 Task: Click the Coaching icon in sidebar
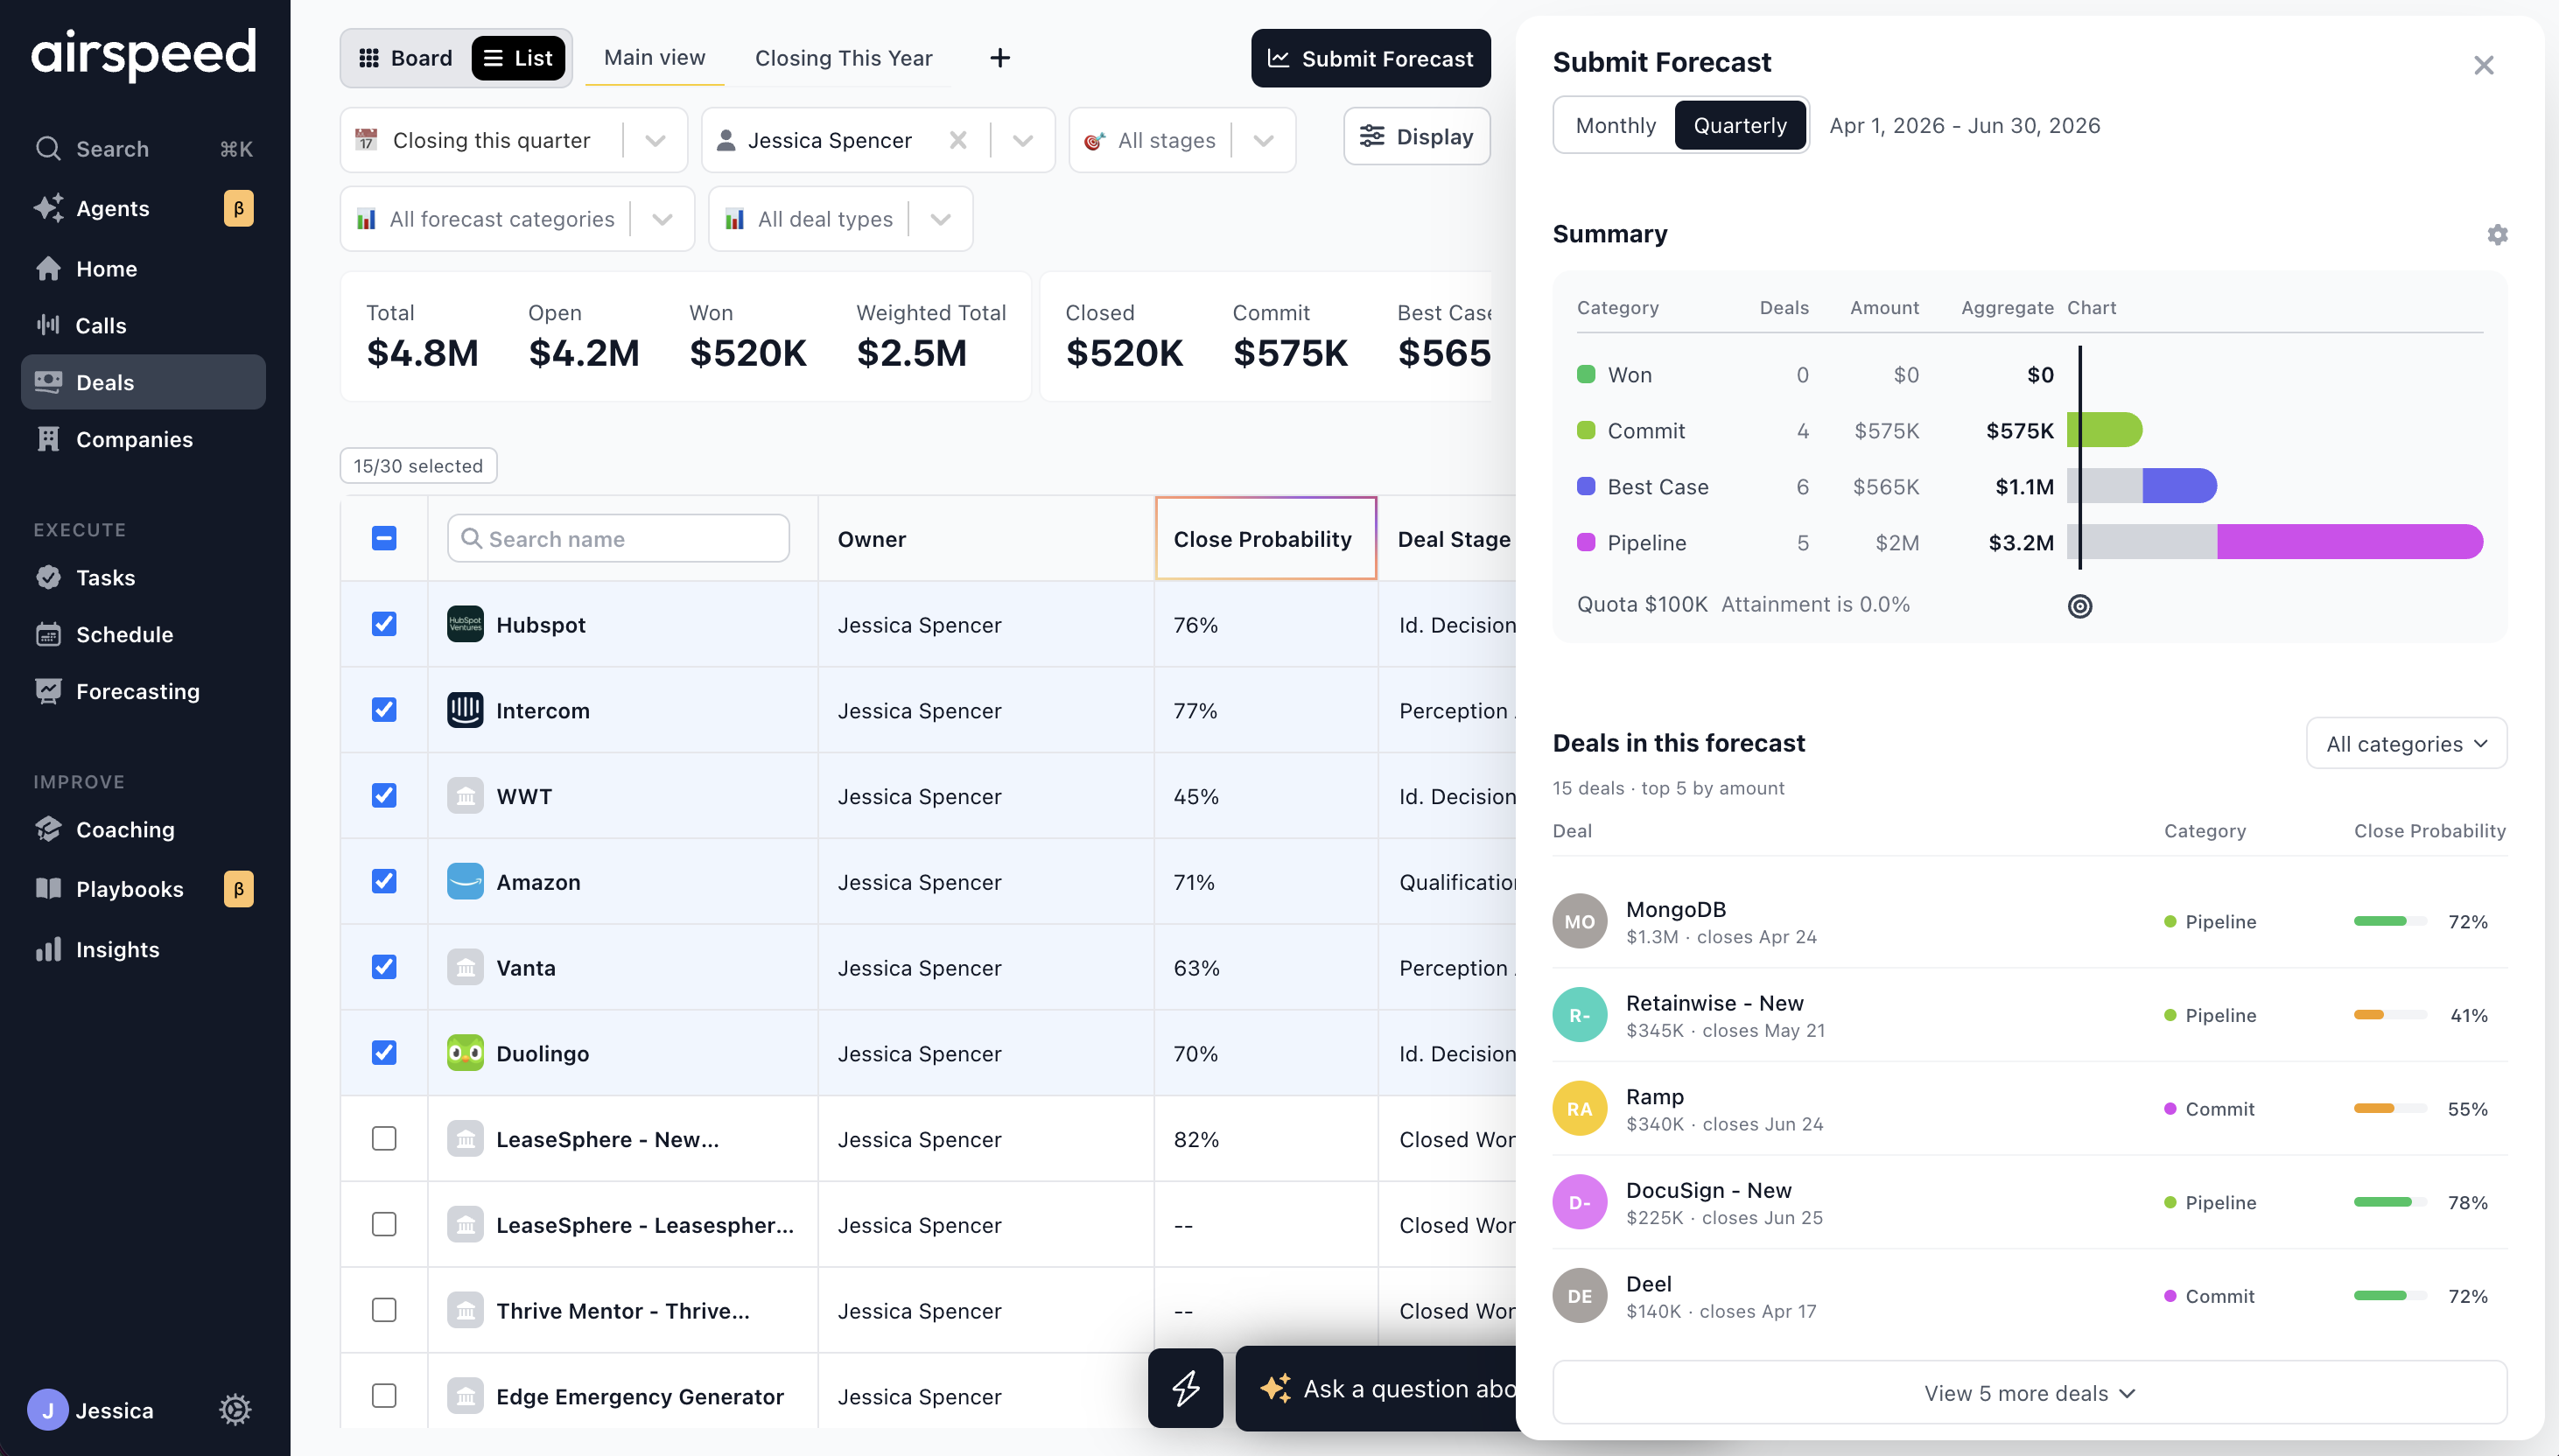click(x=48, y=829)
